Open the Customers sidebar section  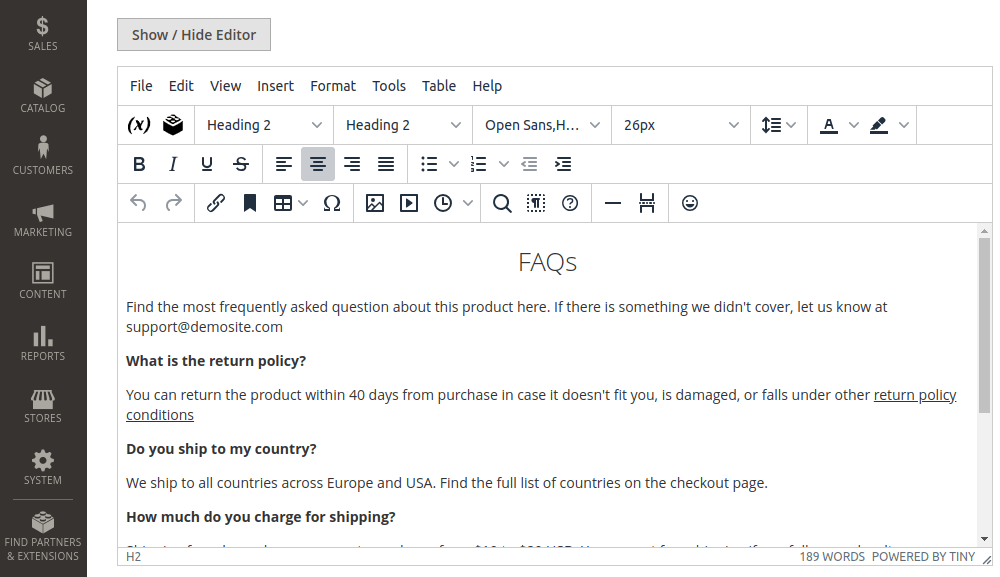(43, 156)
